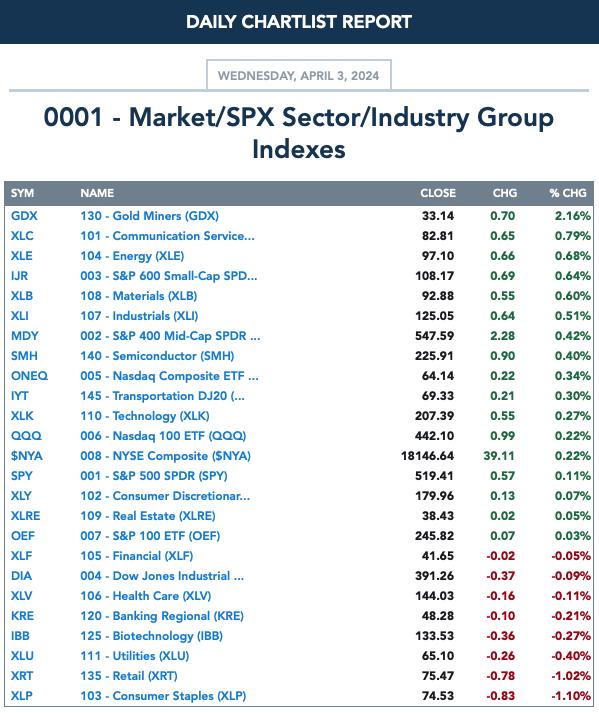The image size is (599, 713).
Task: Open 130 - Gold Miners (GDX) chart
Action: (x=149, y=216)
